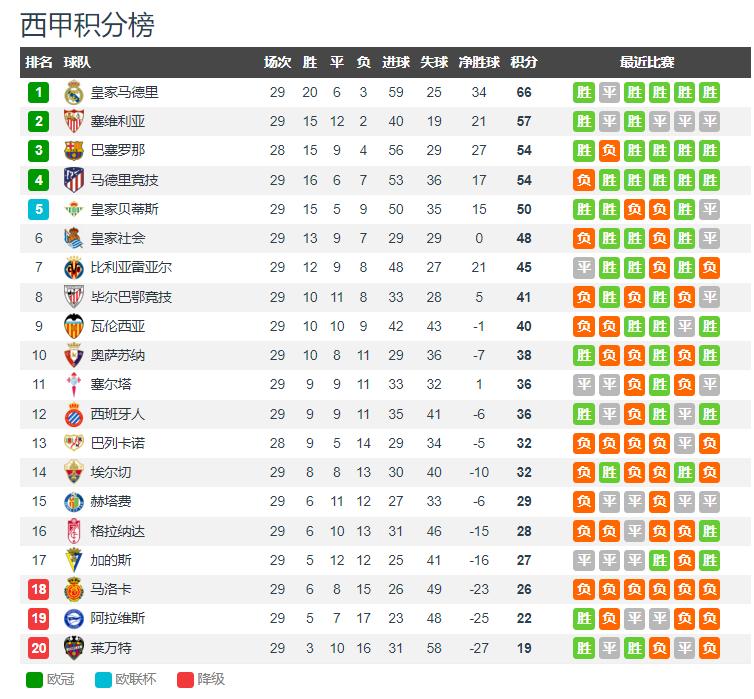
Task: Open the 马洛卡 team page link
Action: [x=110, y=590]
